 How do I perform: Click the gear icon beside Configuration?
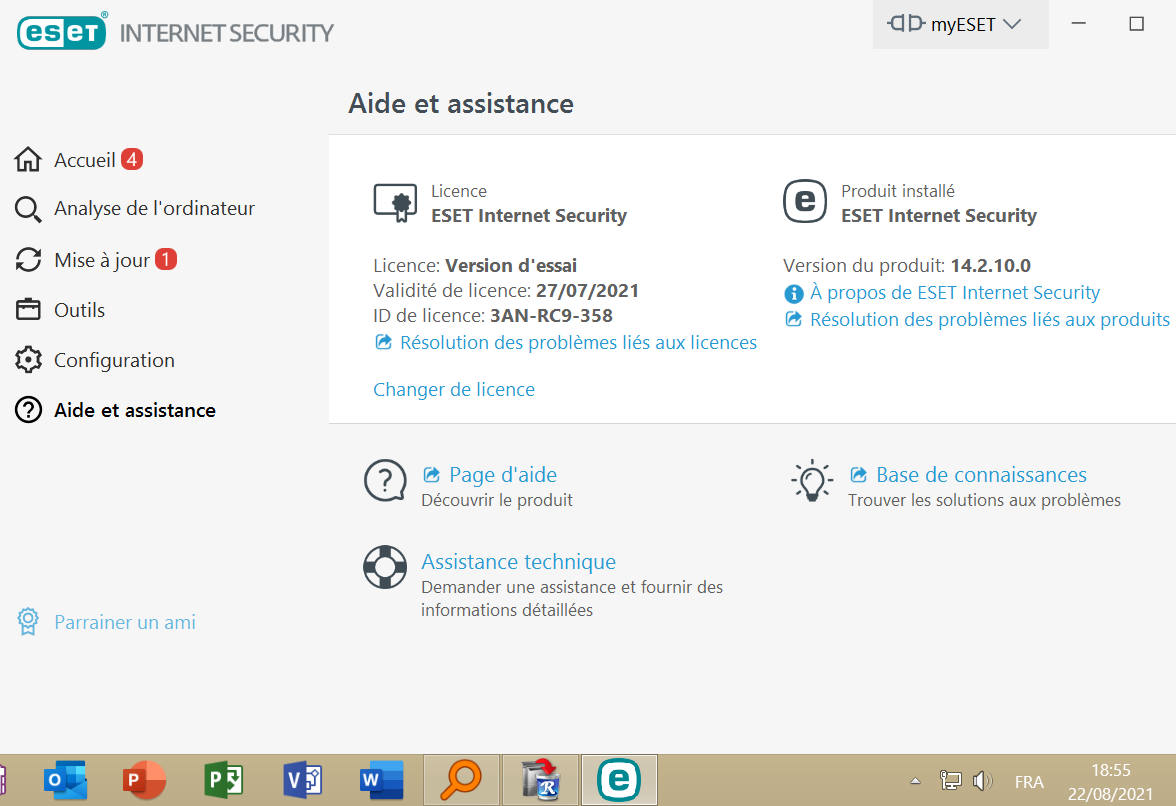(28, 360)
